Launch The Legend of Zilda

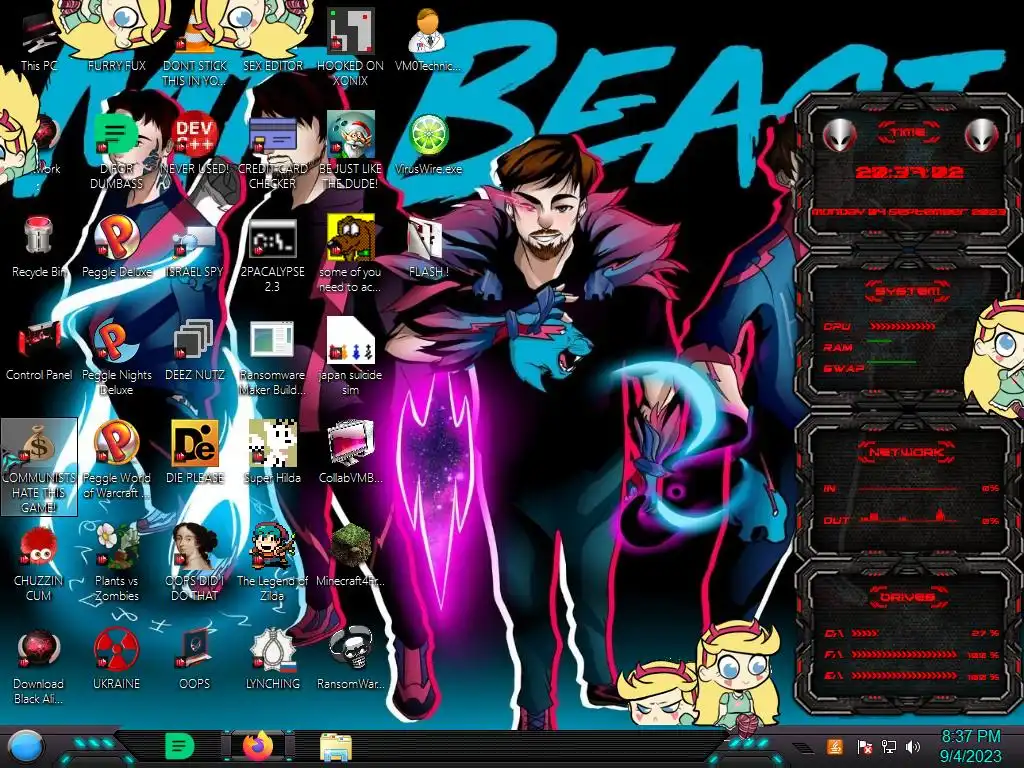(272, 563)
